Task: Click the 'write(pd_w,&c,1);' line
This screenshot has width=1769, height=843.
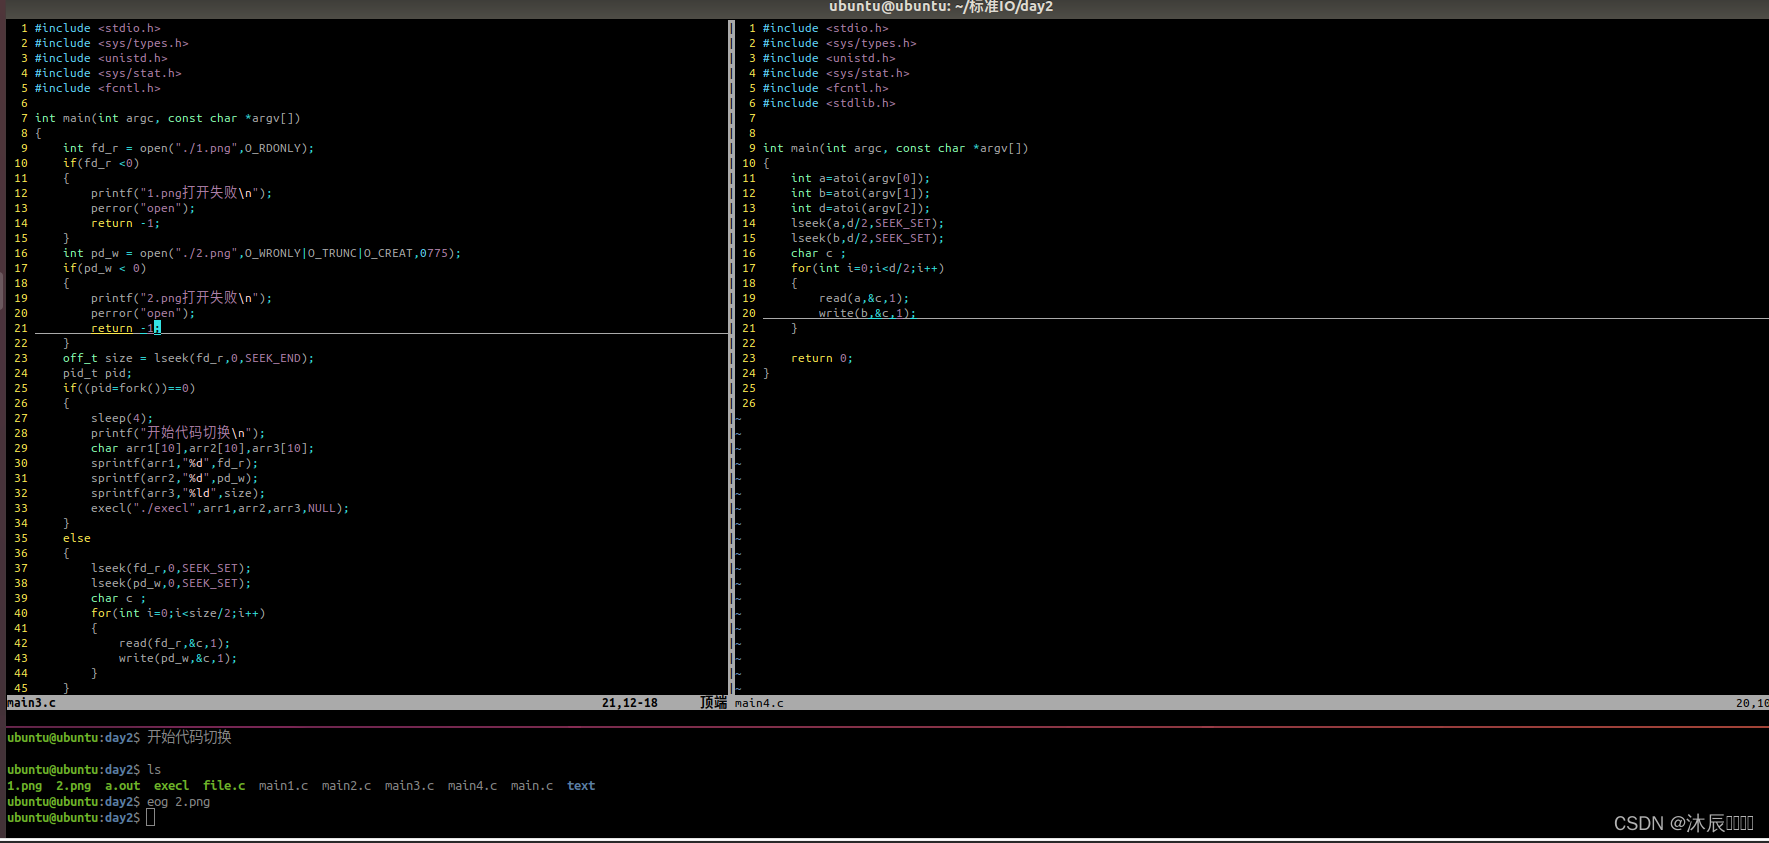Action: [178, 658]
